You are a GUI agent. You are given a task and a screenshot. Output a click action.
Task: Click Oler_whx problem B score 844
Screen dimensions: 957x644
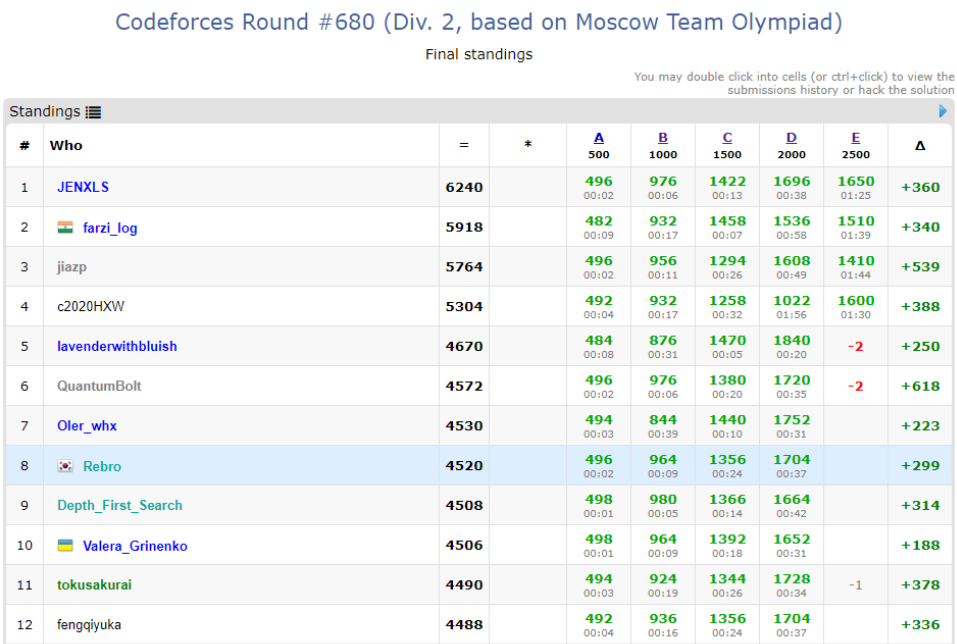tap(663, 419)
